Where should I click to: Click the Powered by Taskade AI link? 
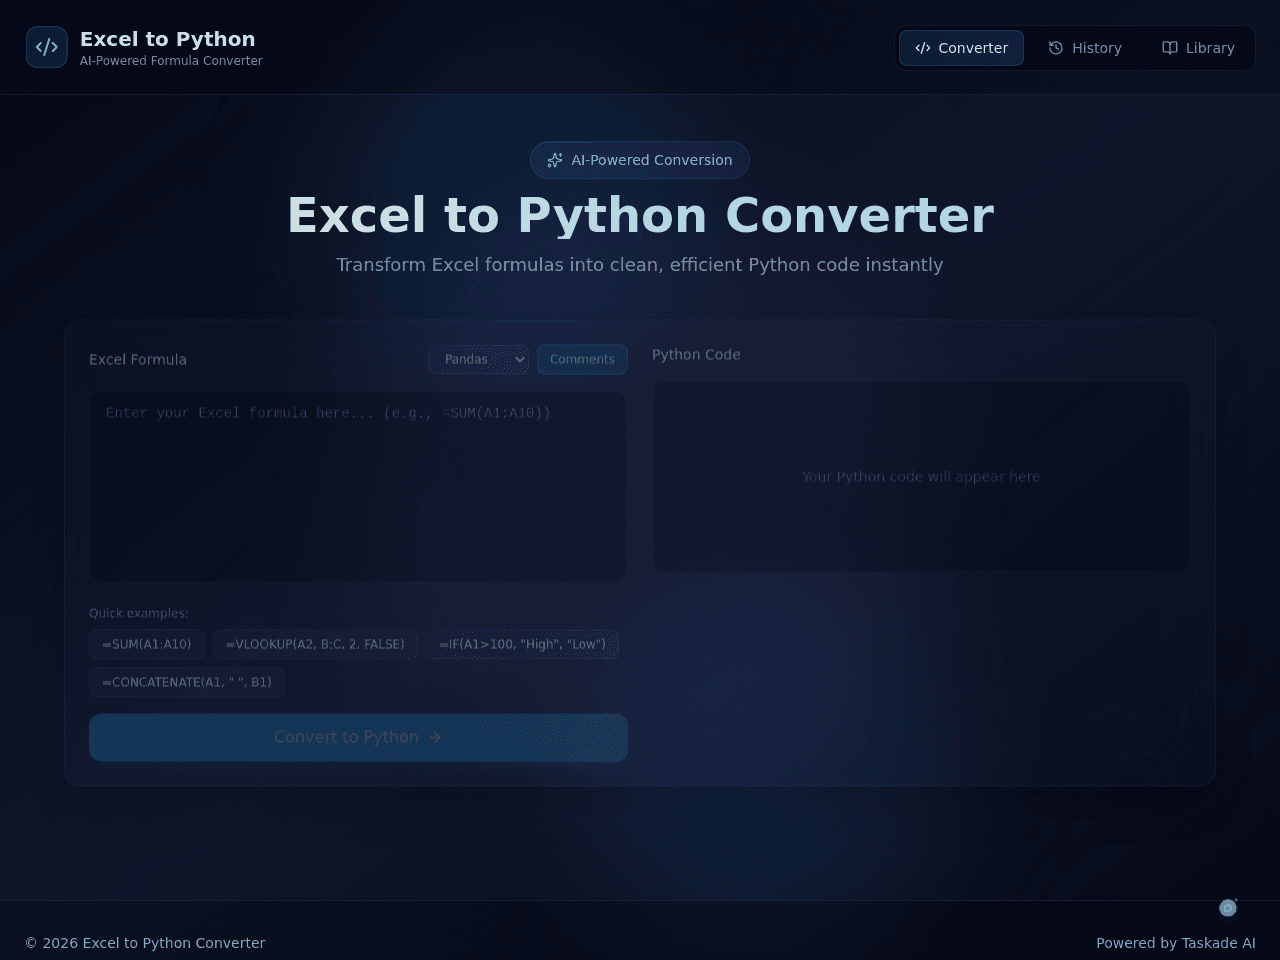point(1176,943)
